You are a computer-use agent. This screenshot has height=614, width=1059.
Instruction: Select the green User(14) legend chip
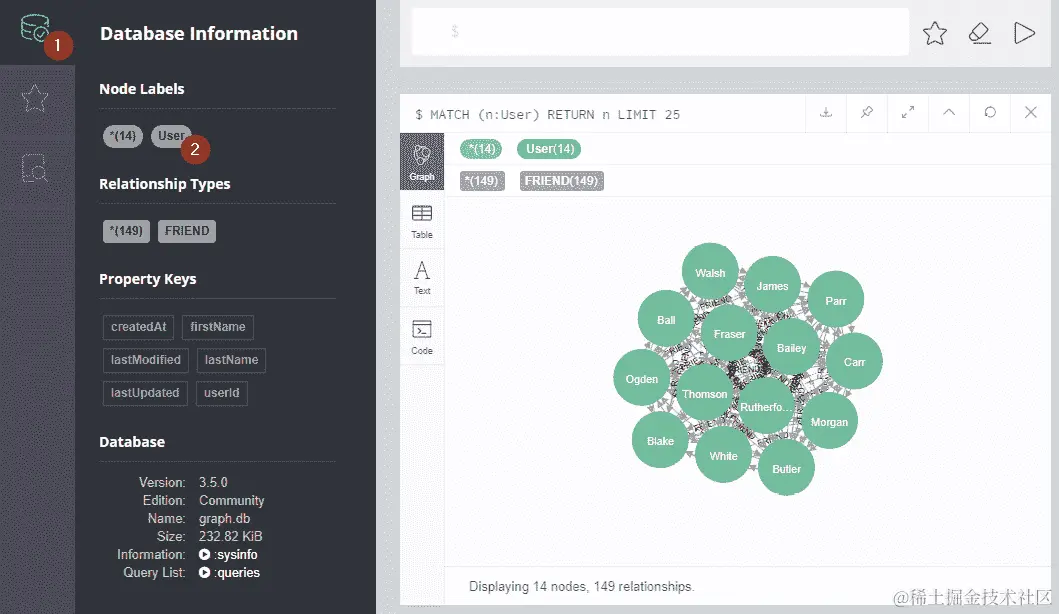click(x=549, y=149)
